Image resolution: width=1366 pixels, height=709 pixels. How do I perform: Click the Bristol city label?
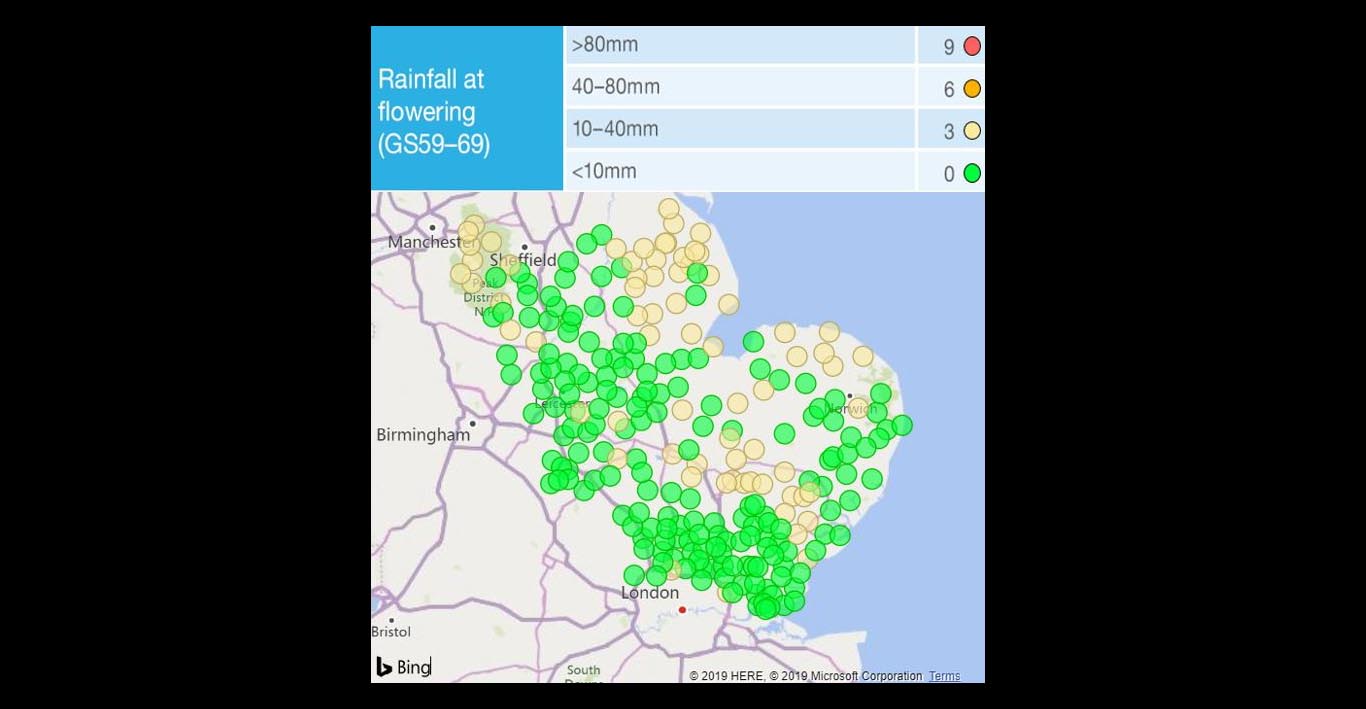[x=391, y=632]
